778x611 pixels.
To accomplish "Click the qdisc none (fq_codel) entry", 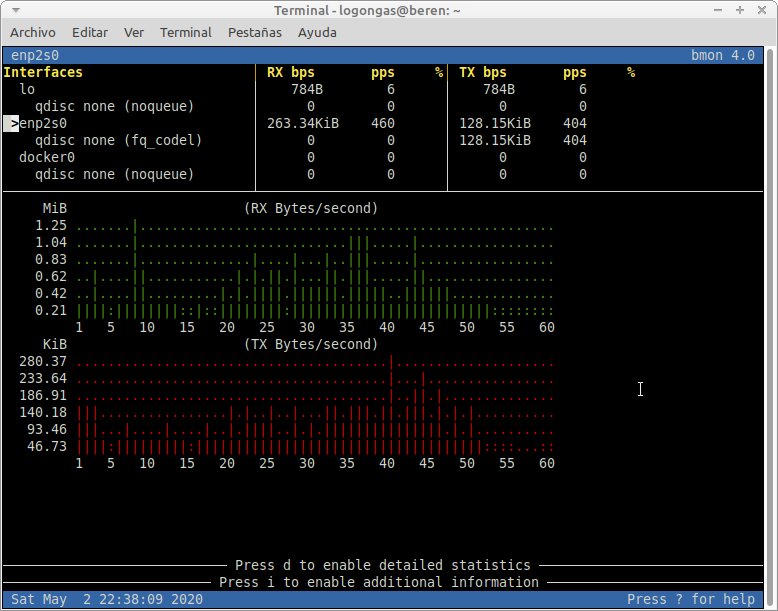I will (x=118, y=140).
